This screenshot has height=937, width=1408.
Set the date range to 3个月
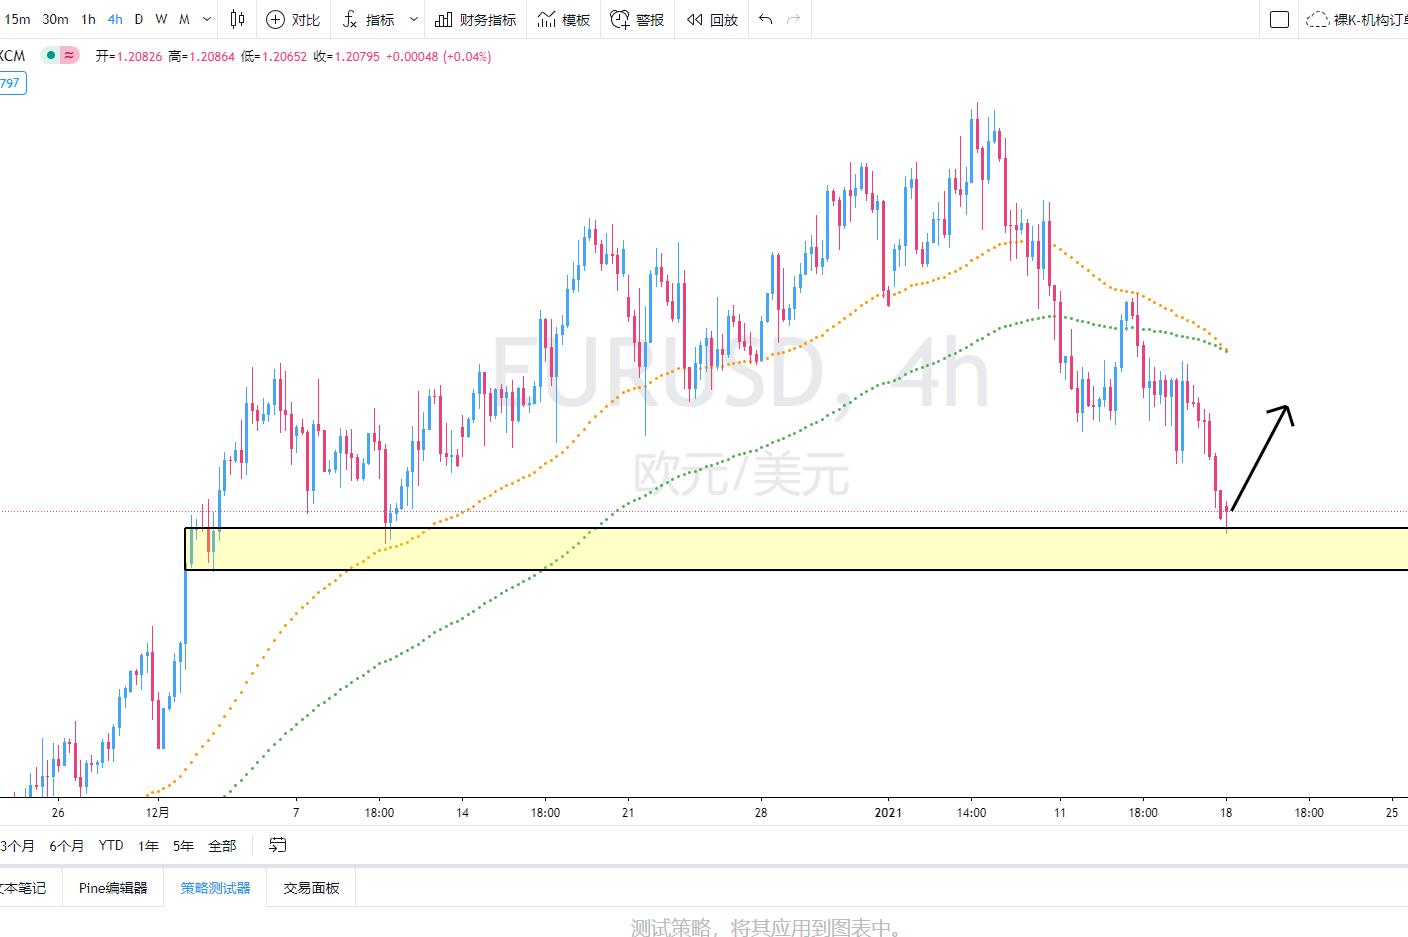coord(17,845)
